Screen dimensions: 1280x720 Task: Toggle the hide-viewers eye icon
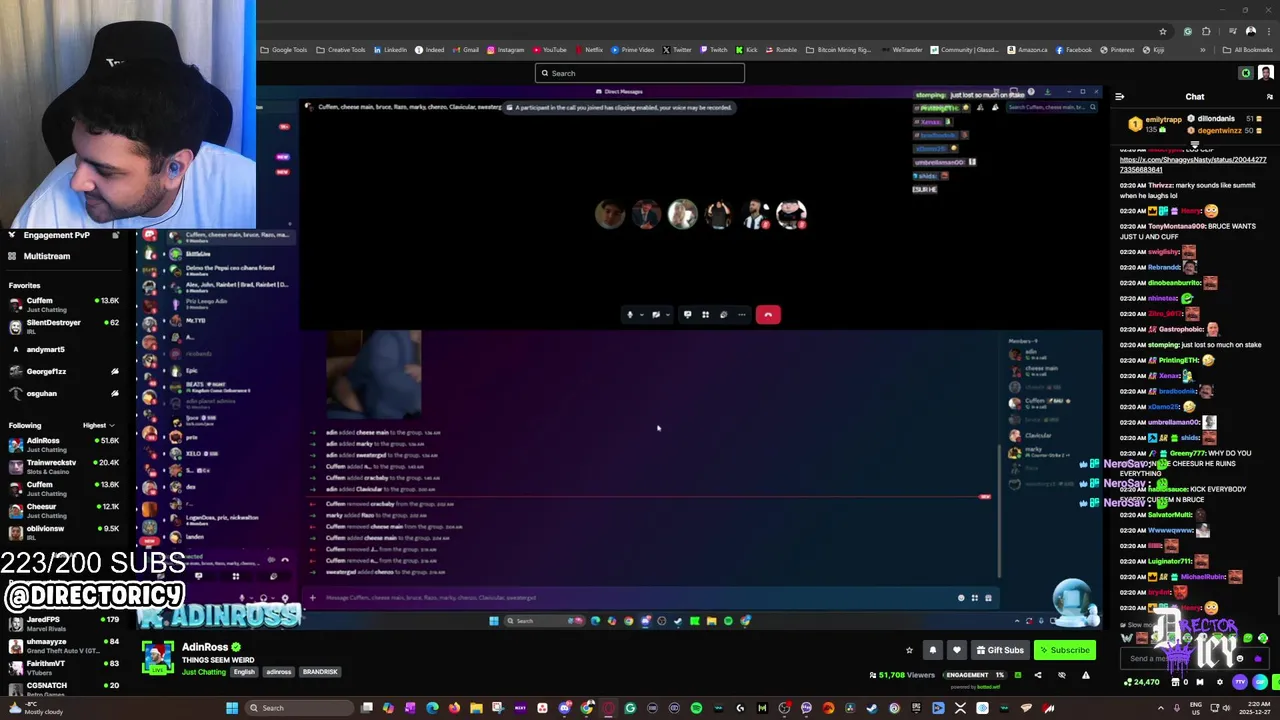pos(1062,675)
